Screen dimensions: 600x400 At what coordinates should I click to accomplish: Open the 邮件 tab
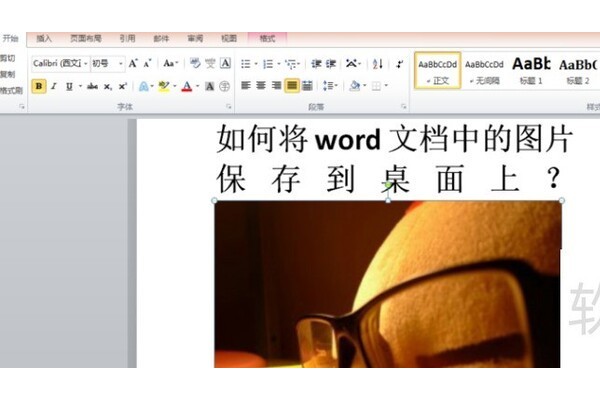(x=161, y=38)
